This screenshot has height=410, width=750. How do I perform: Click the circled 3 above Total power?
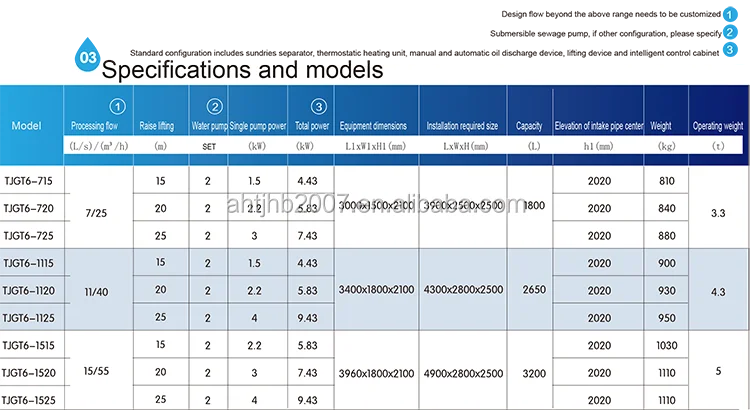tap(317, 107)
